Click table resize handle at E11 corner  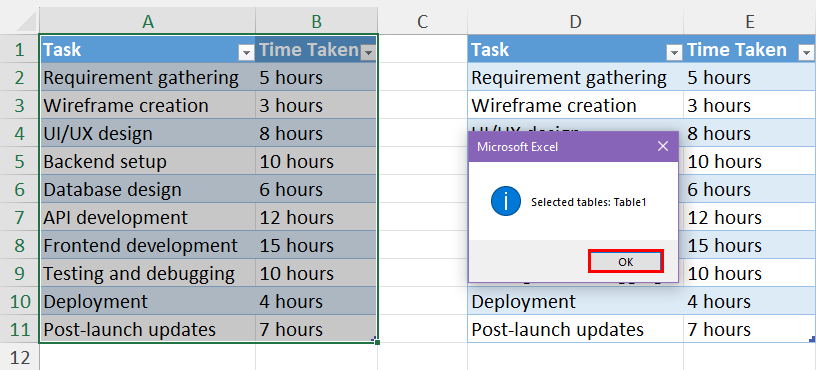[812, 339]
